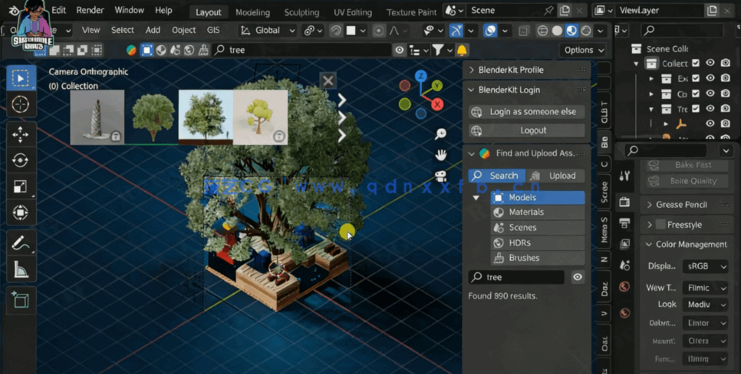This screenshot has width=741, height=374.
Task: Click the red X axis gizmo ball
Action: point(437,104)
